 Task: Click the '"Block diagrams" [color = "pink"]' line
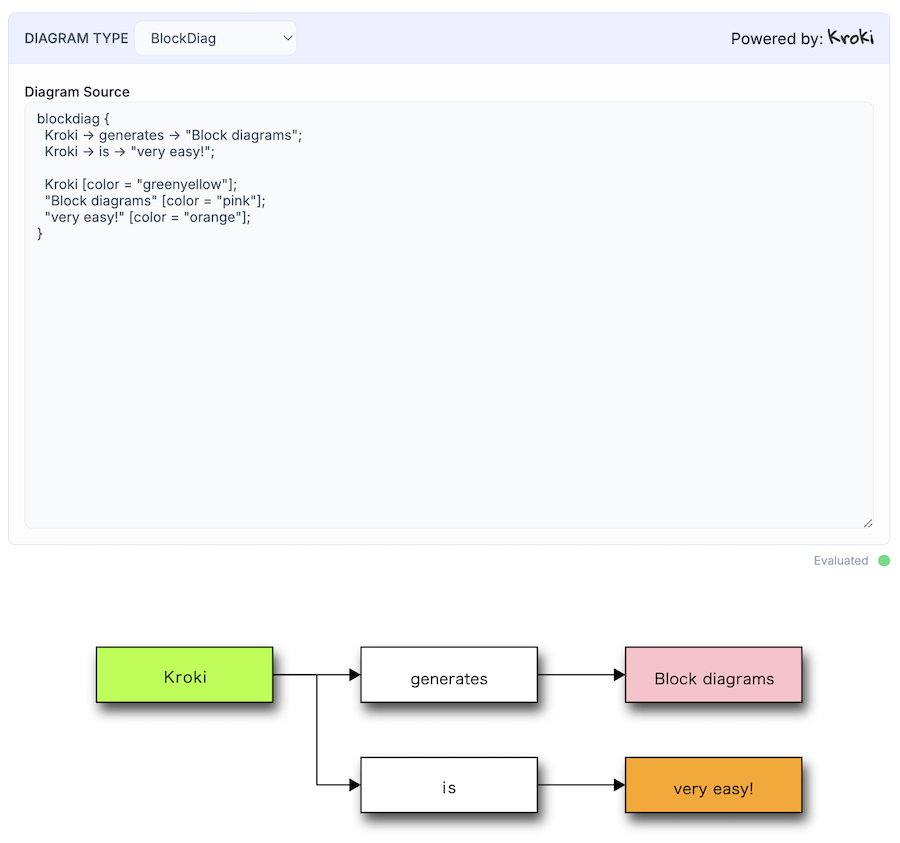pos(155,201)
